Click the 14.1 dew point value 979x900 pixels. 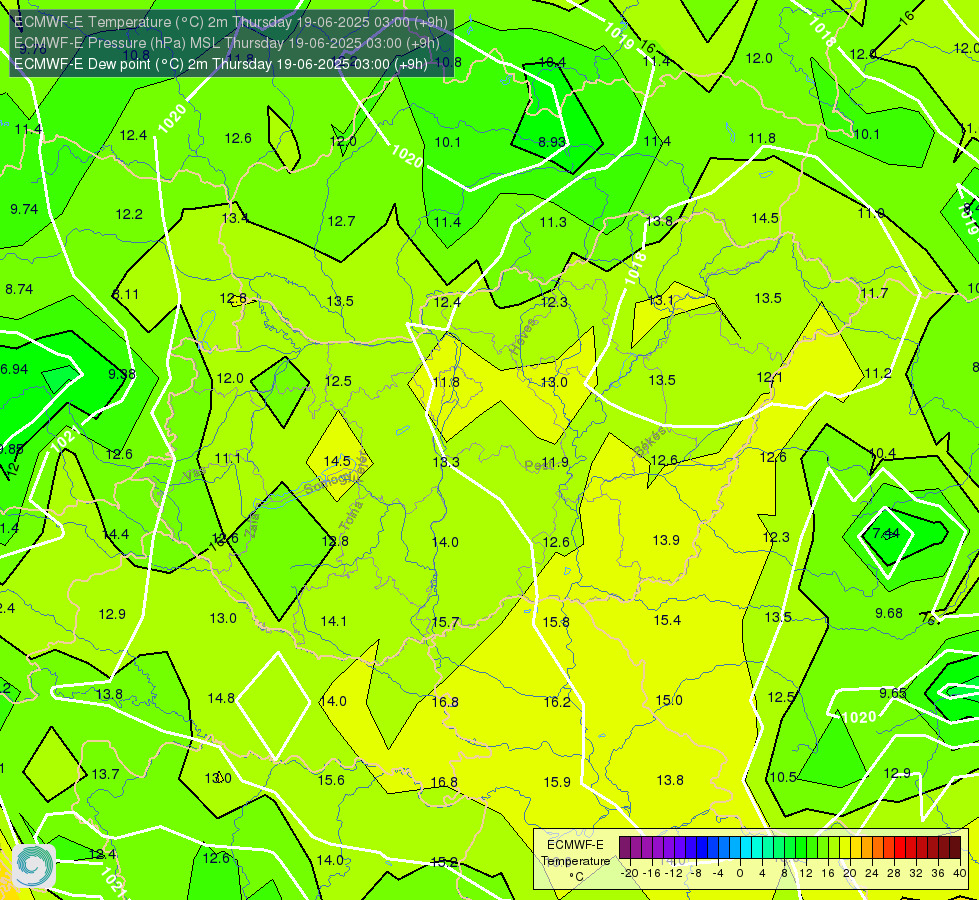[x=333, y=621]
